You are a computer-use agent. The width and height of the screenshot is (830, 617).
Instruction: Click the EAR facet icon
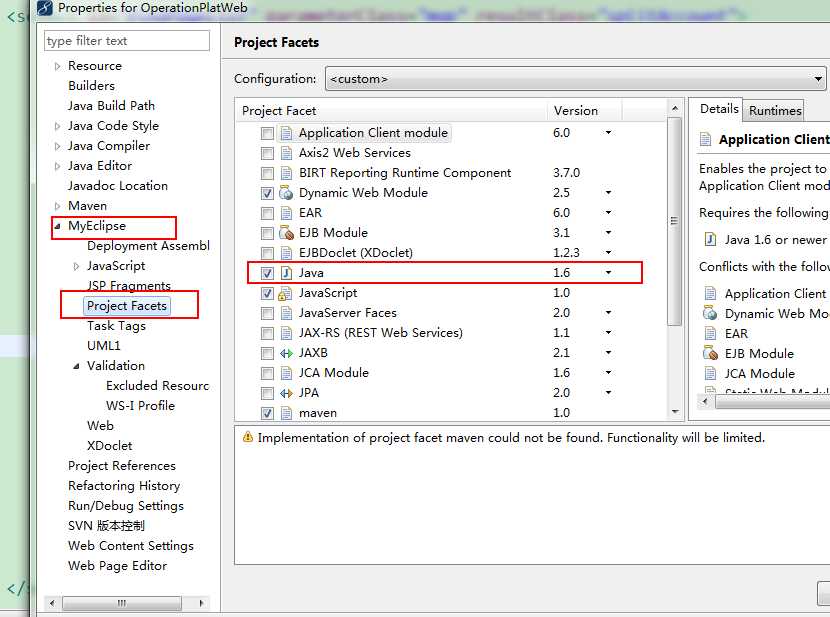pyautogui.click(x=286, y=213)
